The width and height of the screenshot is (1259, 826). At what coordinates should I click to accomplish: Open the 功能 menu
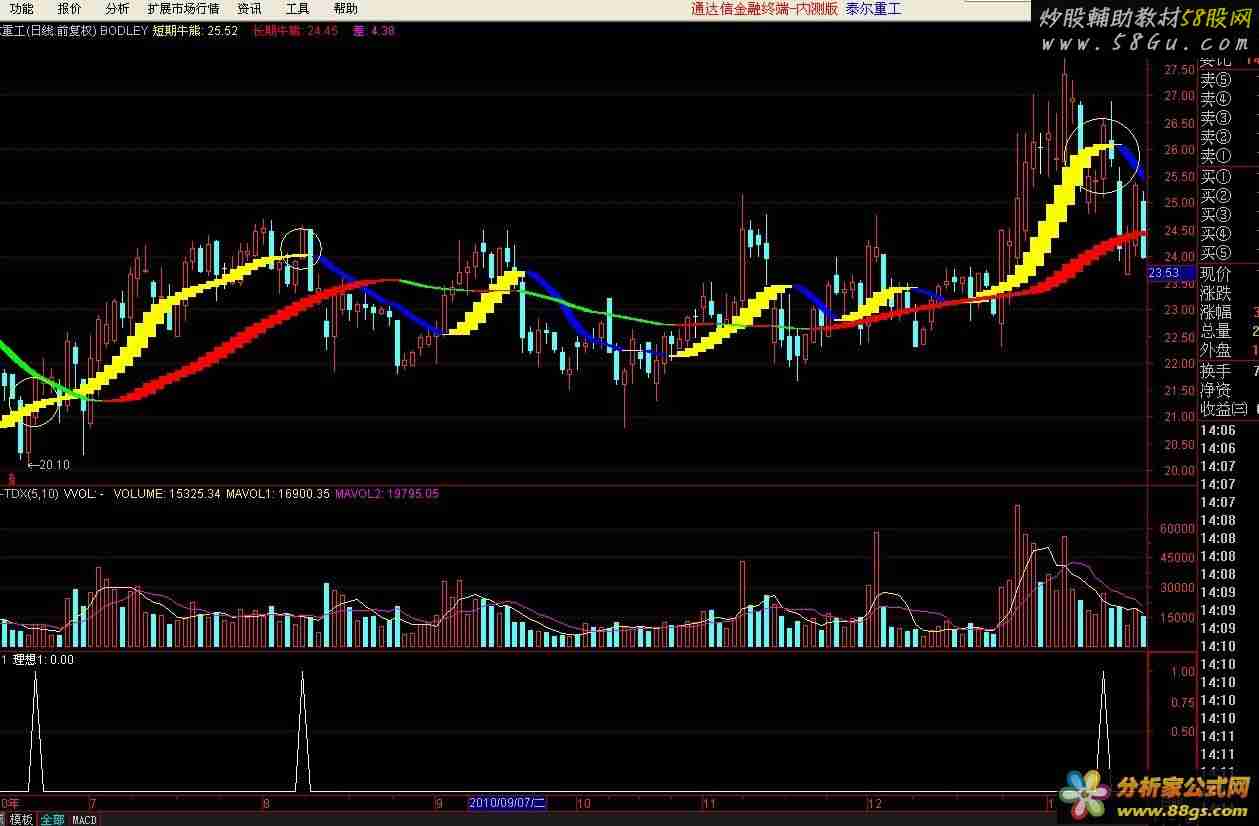click(x=21, y=9)
